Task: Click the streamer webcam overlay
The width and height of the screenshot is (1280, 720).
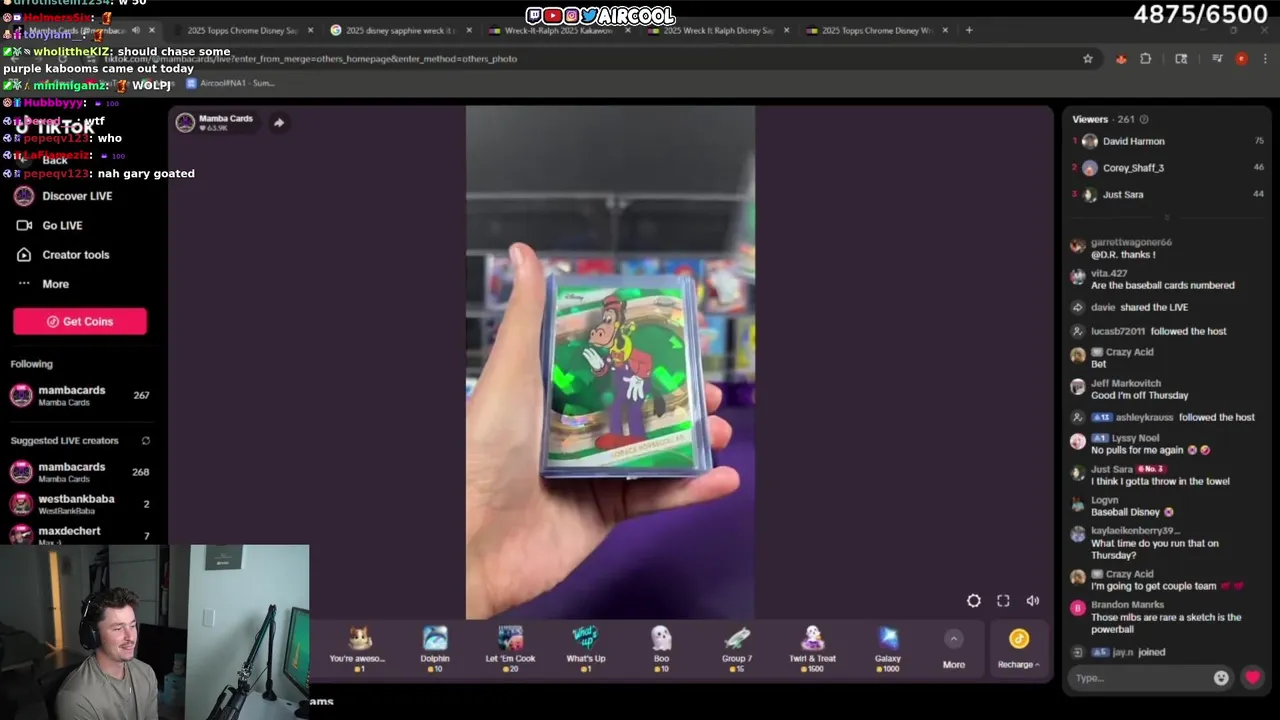Action: point(155,632)
